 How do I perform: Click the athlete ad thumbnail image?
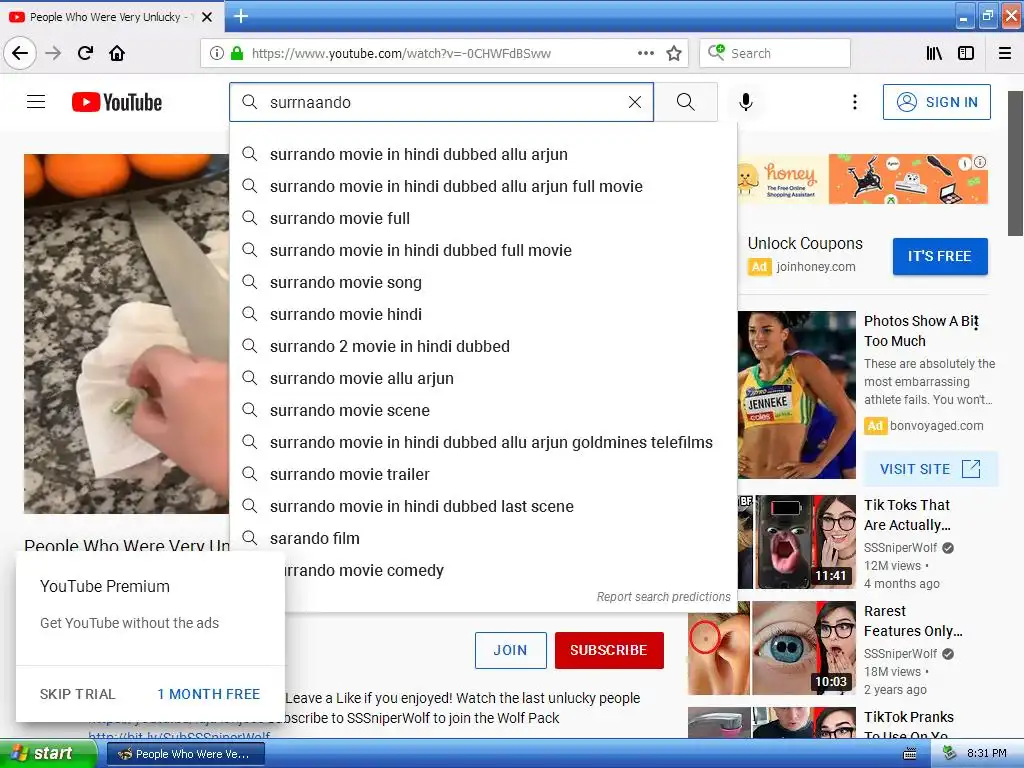(x=797, y=394)
